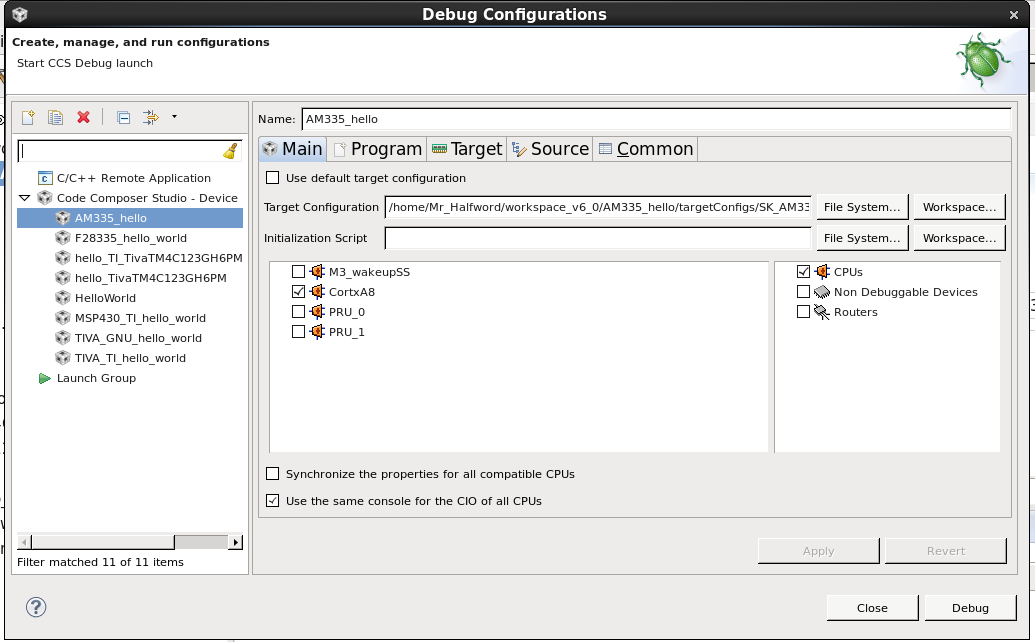This screenshot has height=642, width=1035.
Task: Click the collapse all icon
Action: [123, 117]
